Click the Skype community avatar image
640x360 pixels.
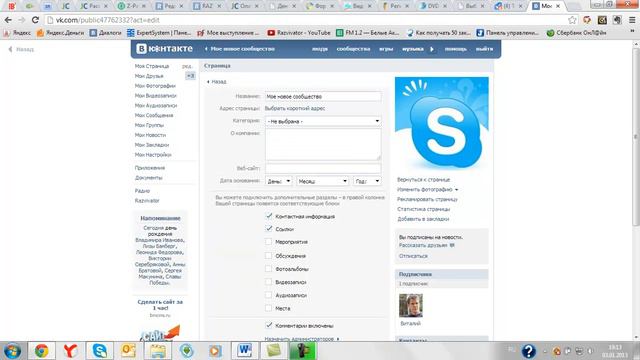click(x=442, y=123)
